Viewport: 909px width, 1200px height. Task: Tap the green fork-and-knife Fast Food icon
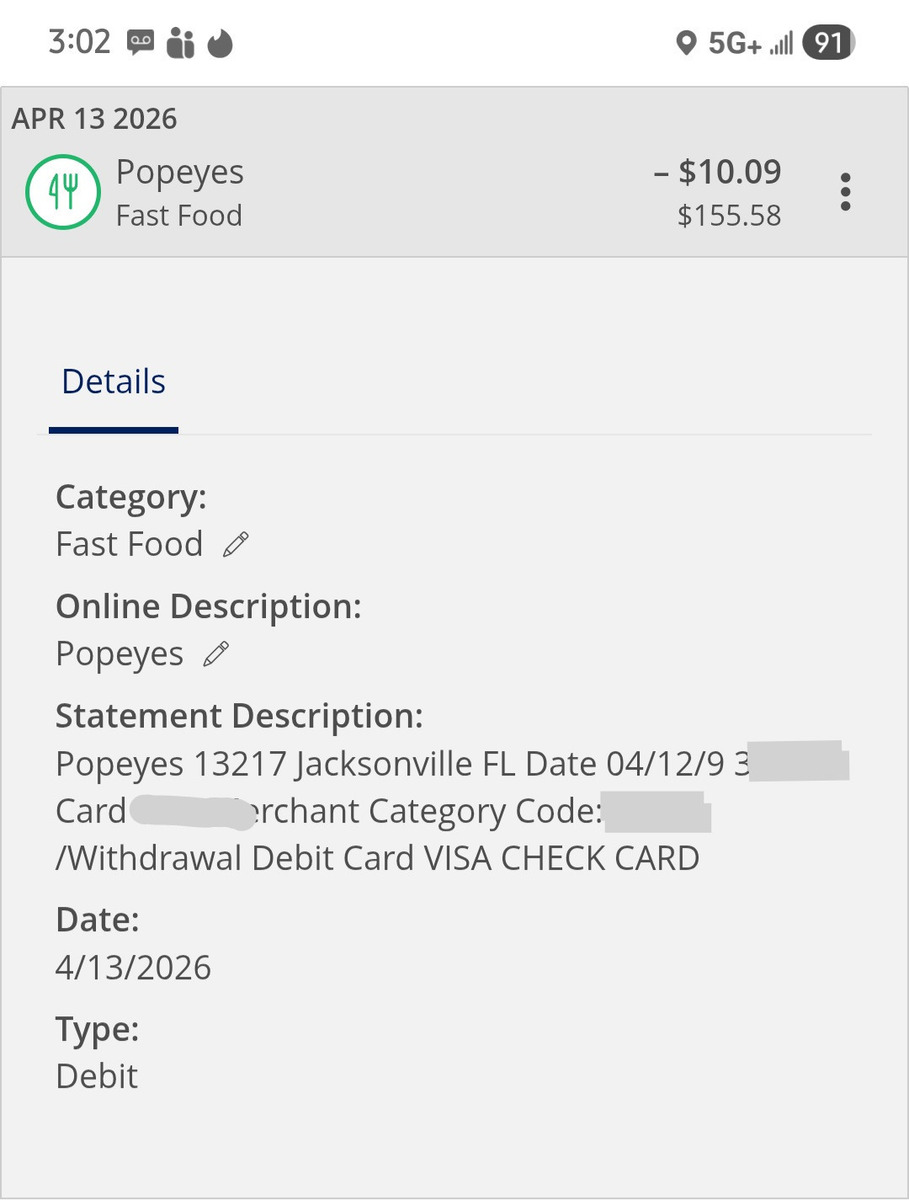[63, 192]
